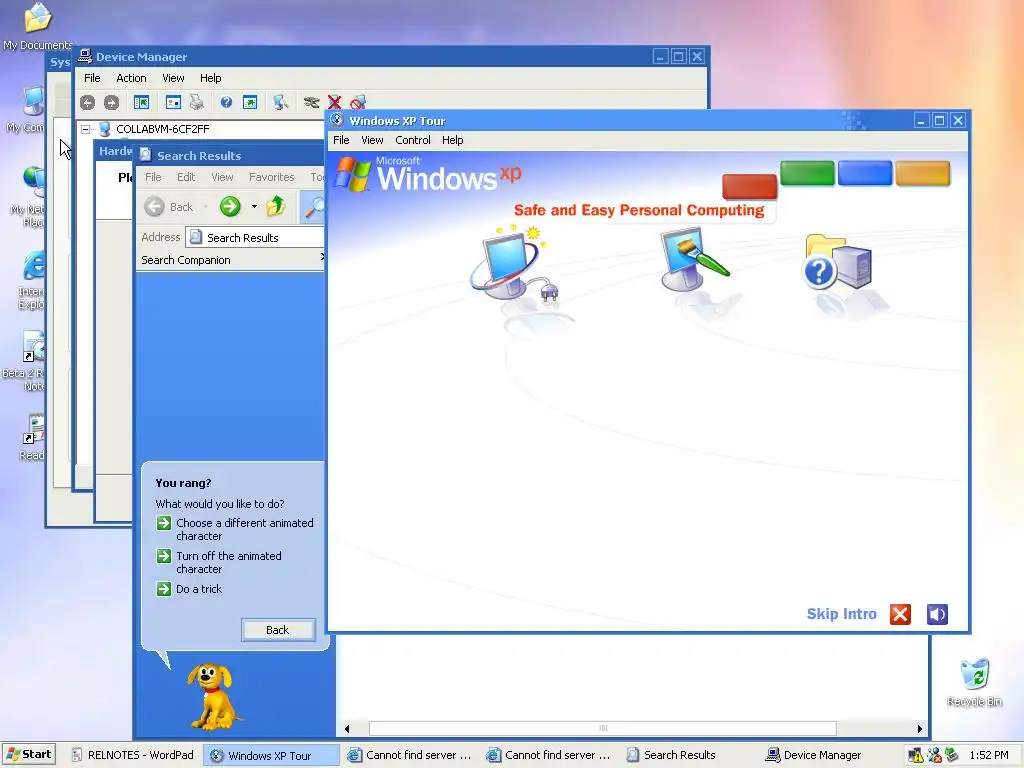This screenshot has width=1024, height=768.
Task: Toggle tour sound with speaker icon
Action: pos(937,614)
